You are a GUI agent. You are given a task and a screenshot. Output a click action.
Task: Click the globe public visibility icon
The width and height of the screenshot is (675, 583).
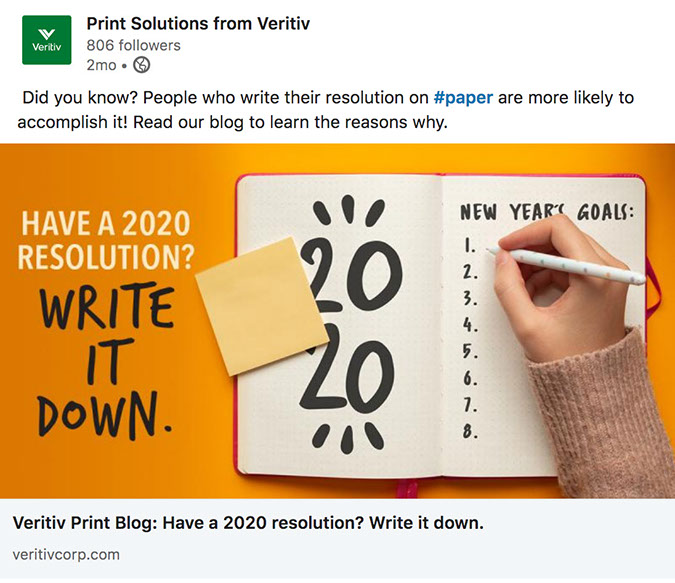(x=142, y=65)
